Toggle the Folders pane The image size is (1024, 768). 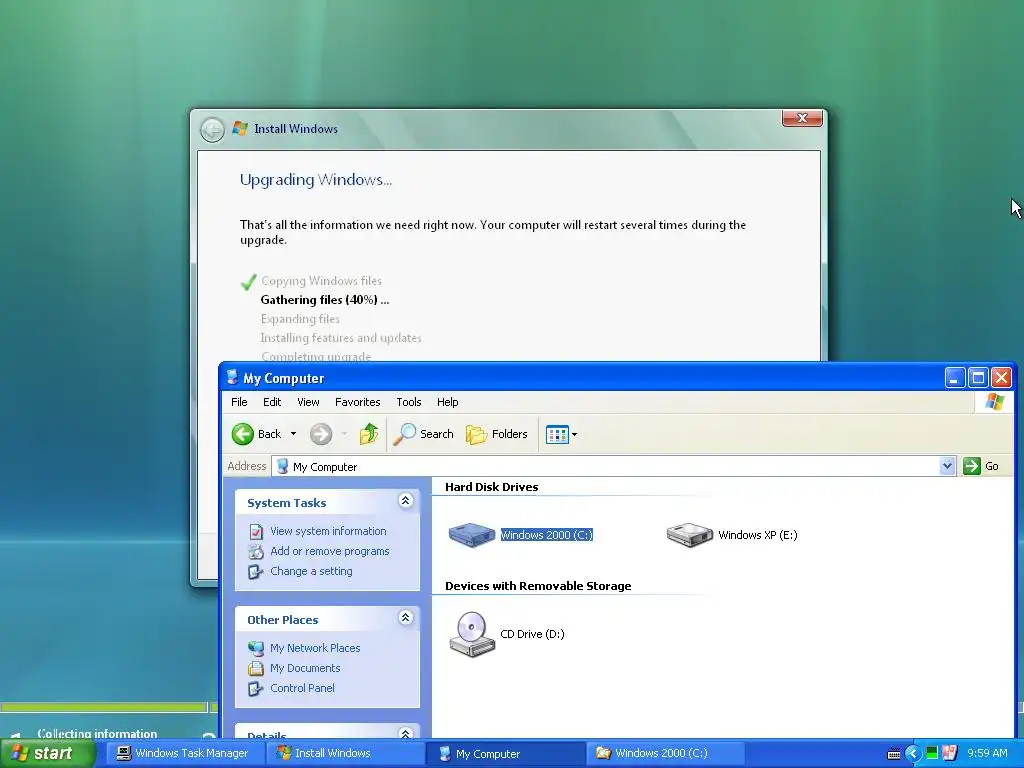click(x=496, y=434)
